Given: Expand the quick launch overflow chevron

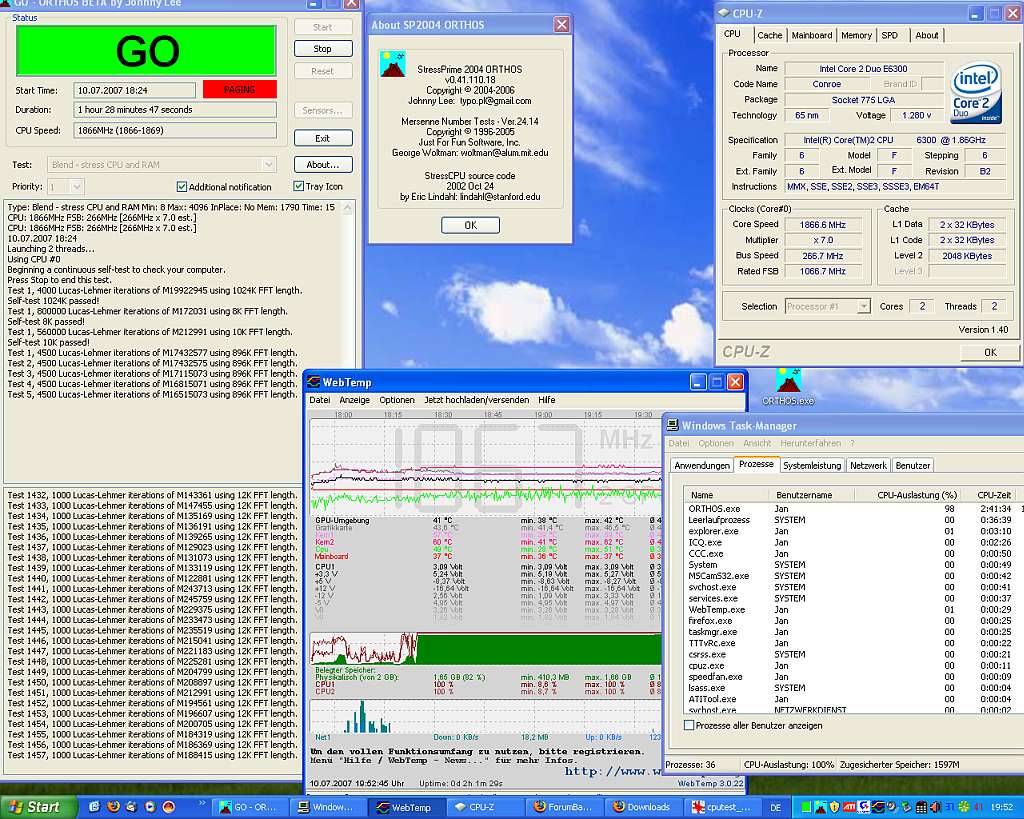Looking at the screenshot, I should point(202,803).
